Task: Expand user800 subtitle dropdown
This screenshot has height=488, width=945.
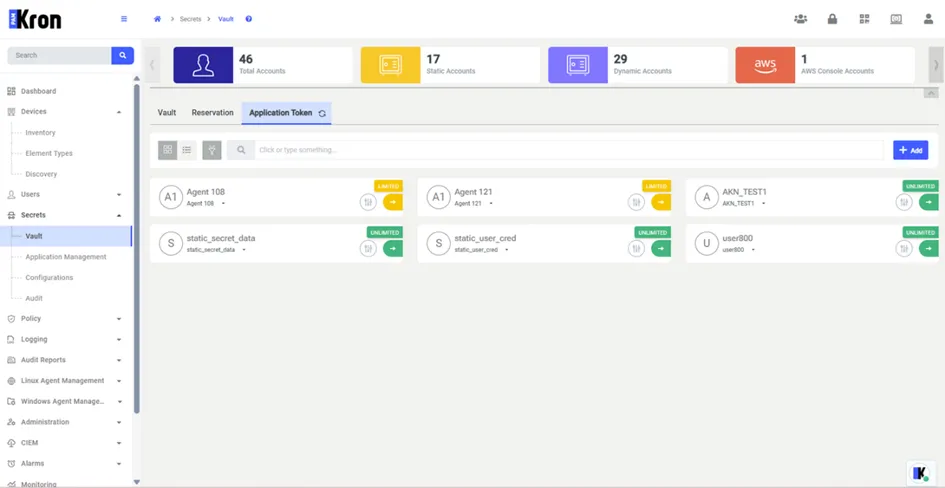Action: pyautogui.click(x=753, y=250)
